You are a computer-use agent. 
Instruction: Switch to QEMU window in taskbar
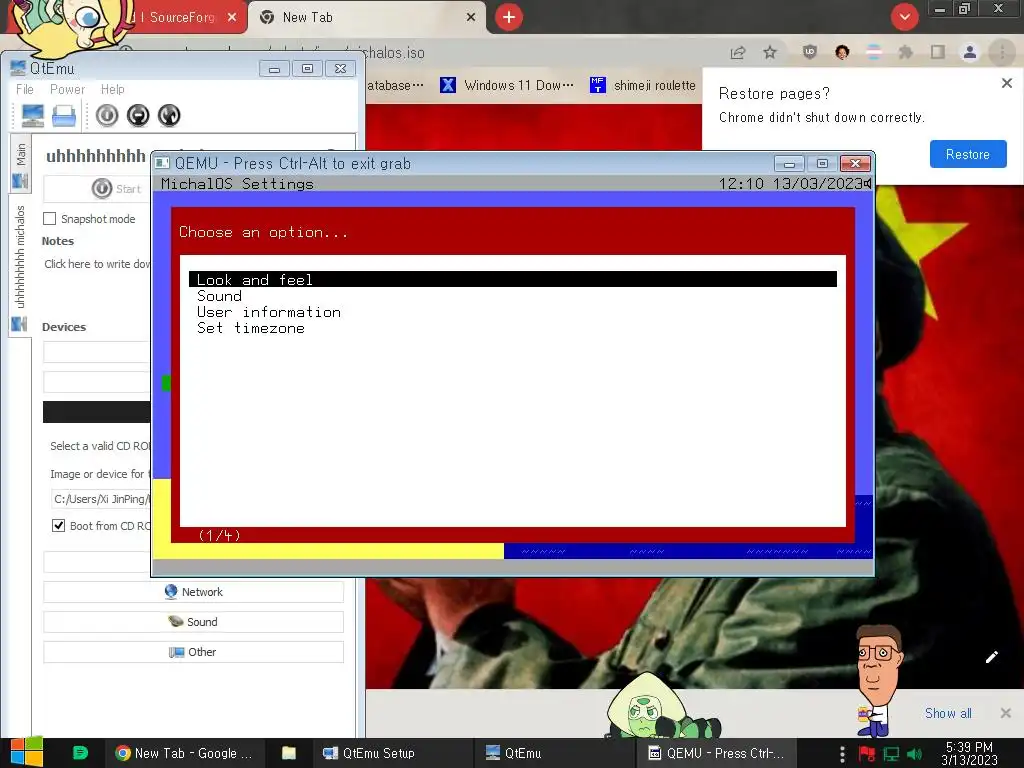715,753
